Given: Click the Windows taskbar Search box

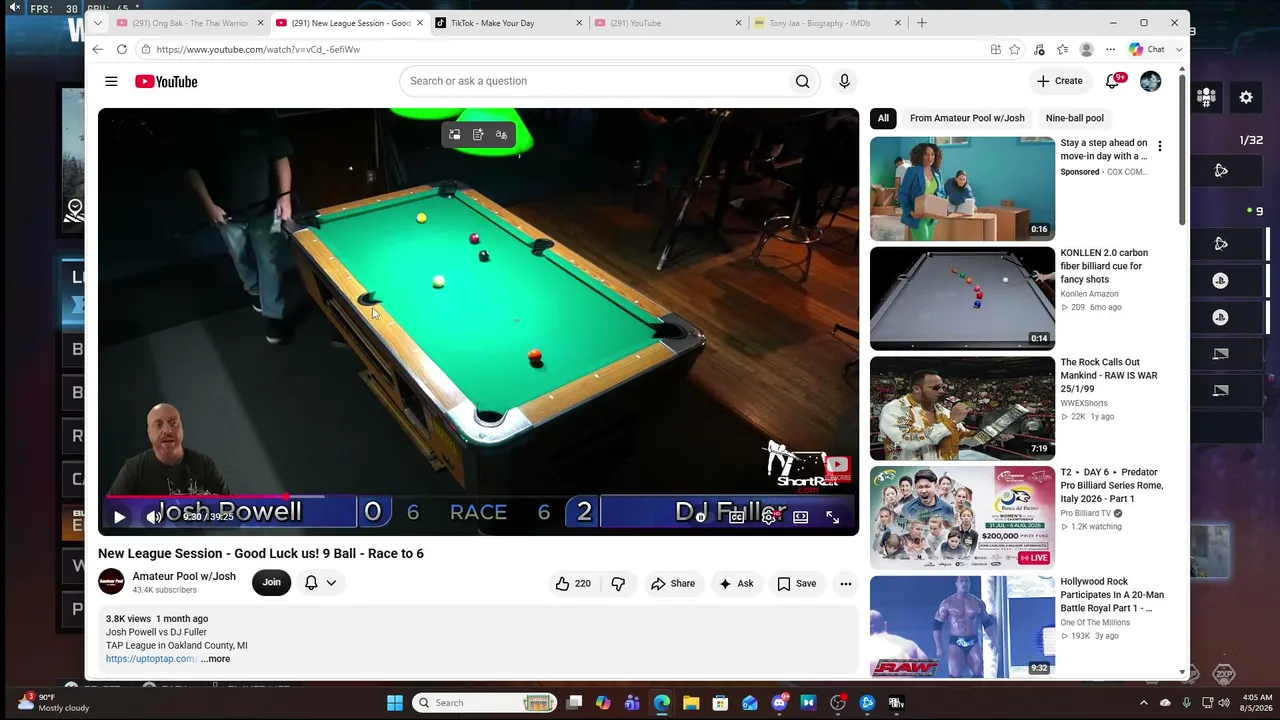Looking at the screenshot, I should tap(485, 703).
